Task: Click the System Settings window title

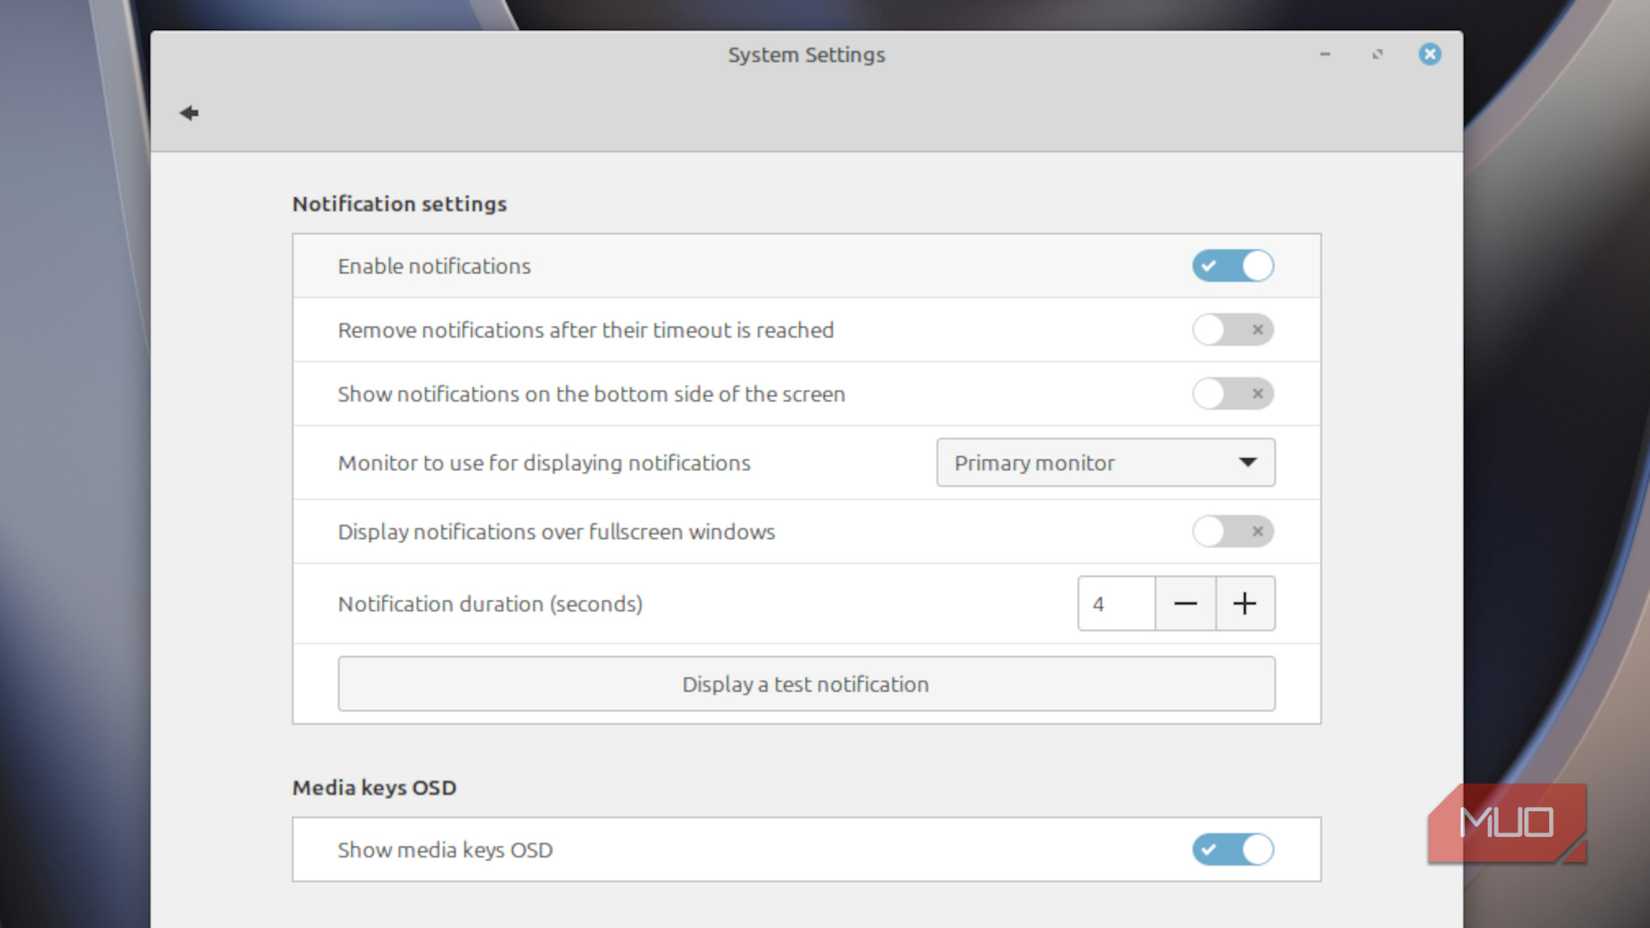Action: [x=806, y=55]
